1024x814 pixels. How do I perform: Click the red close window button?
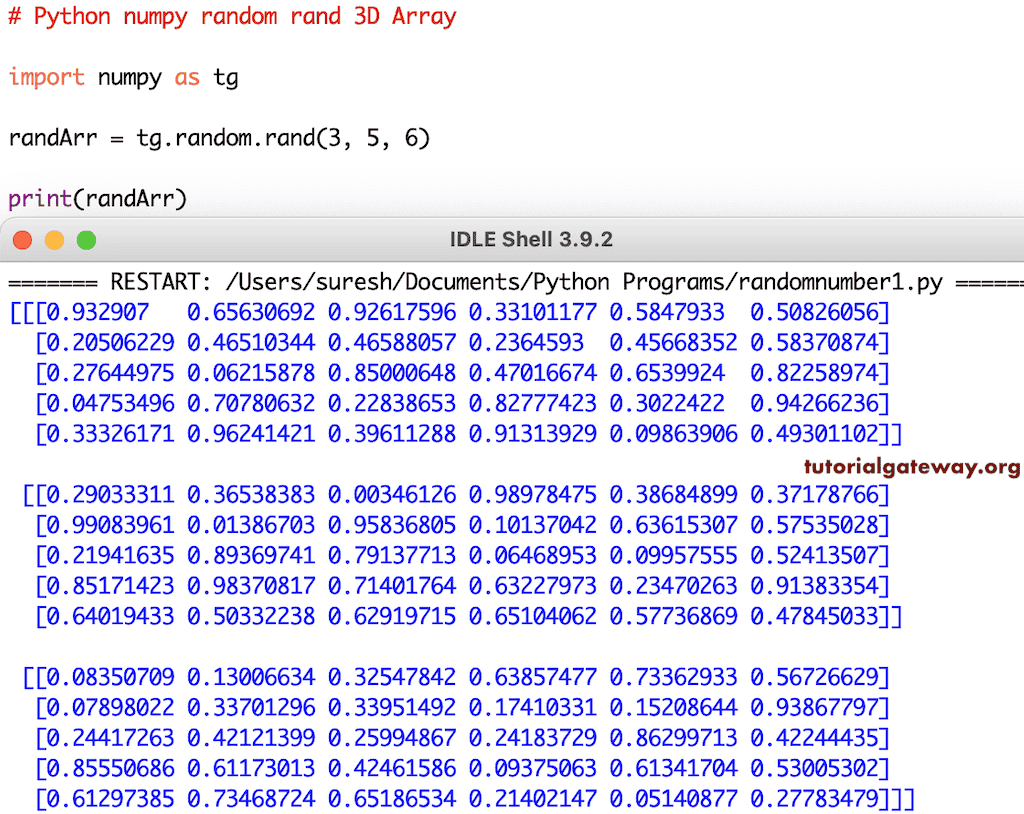coord(22,240)
